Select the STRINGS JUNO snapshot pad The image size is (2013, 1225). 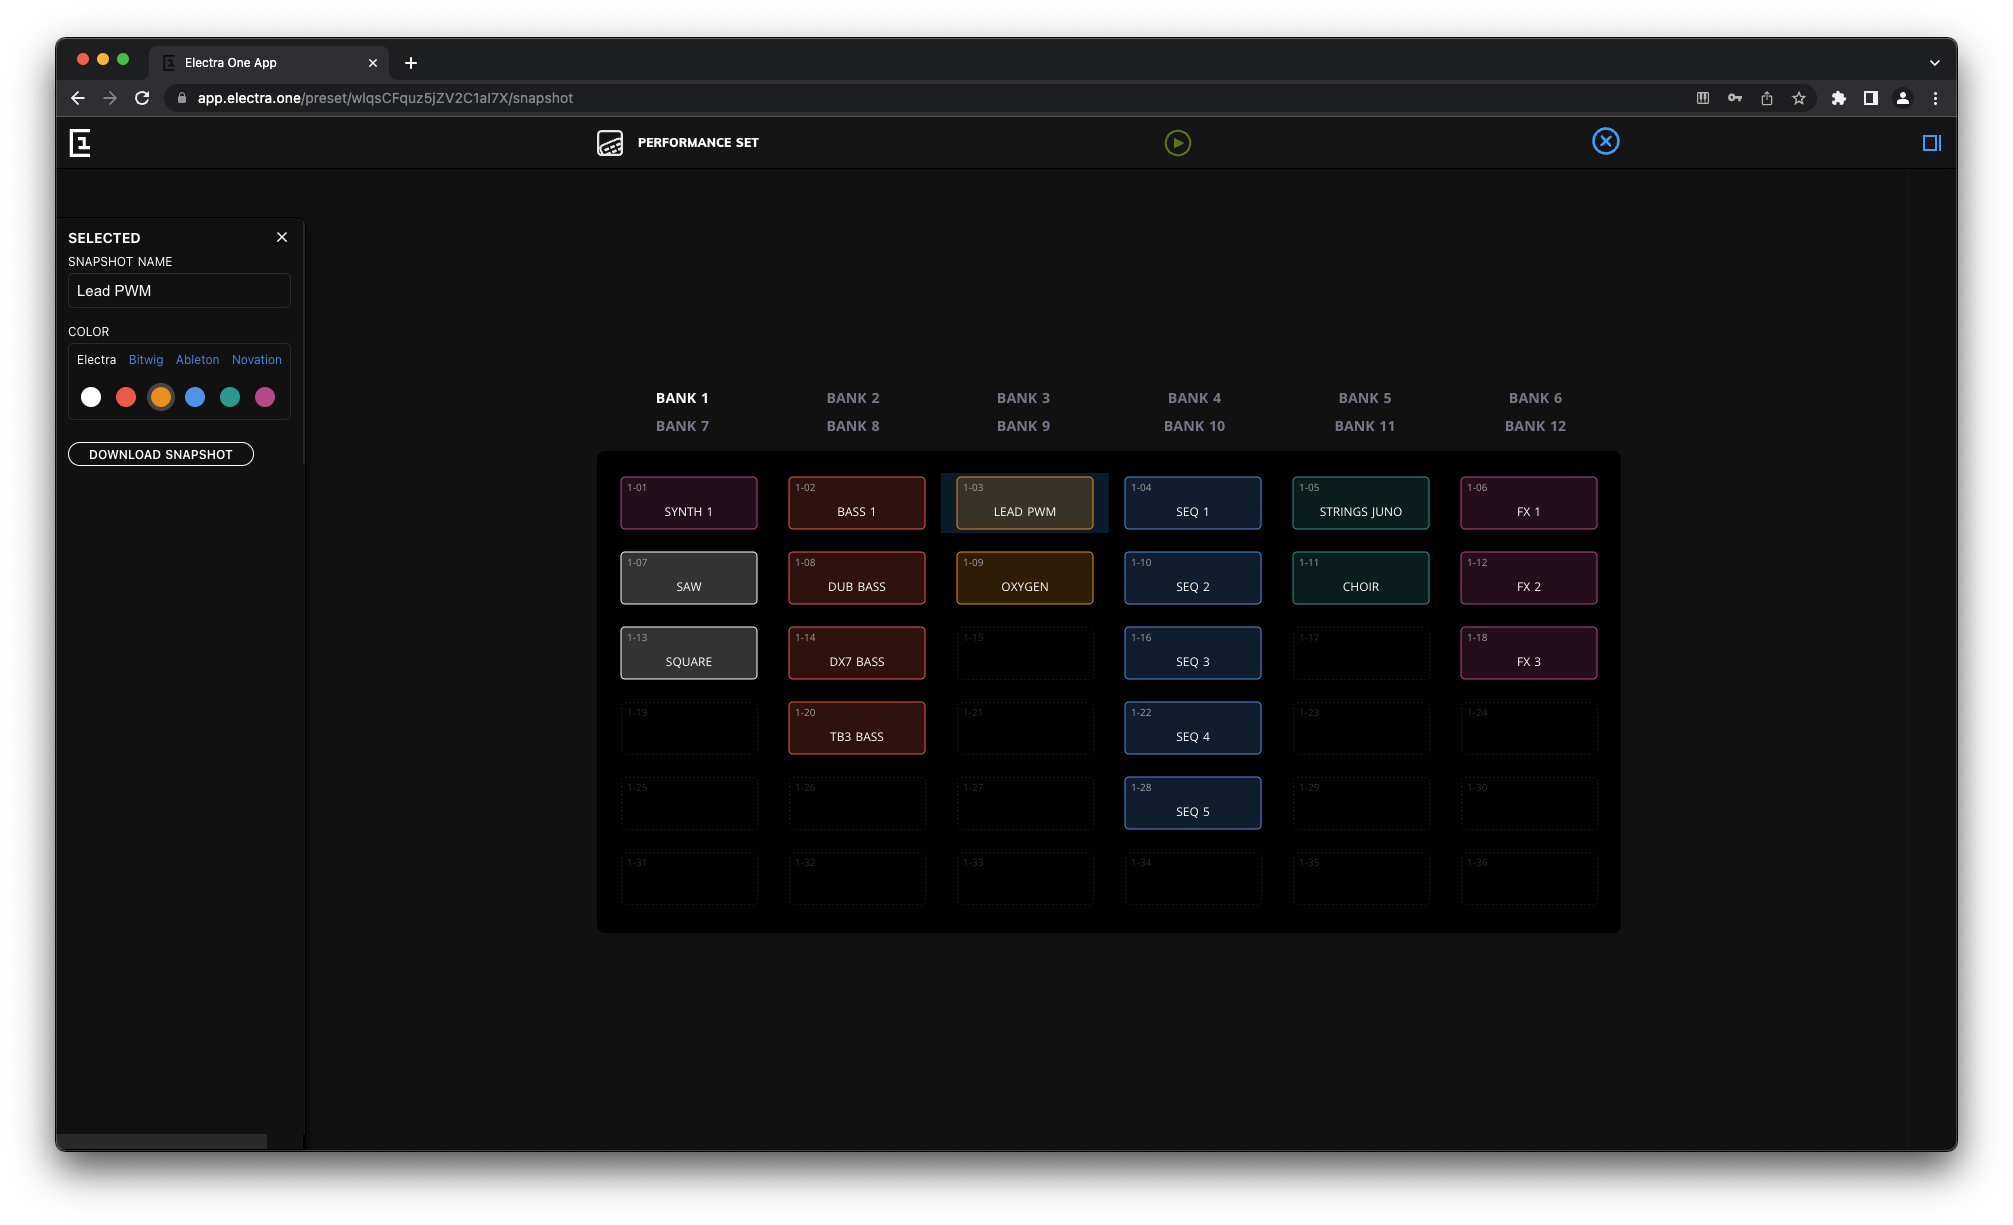tap(1360, 503)
